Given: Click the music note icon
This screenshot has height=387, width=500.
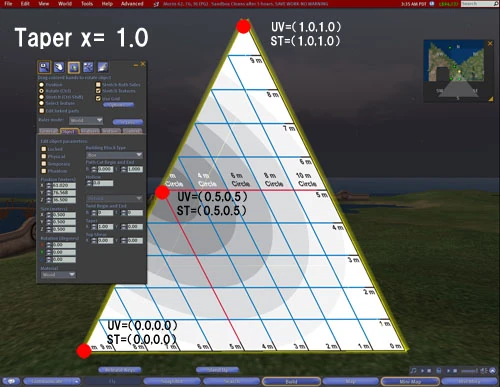Looking at the screenshot, I should pos(414,371).
